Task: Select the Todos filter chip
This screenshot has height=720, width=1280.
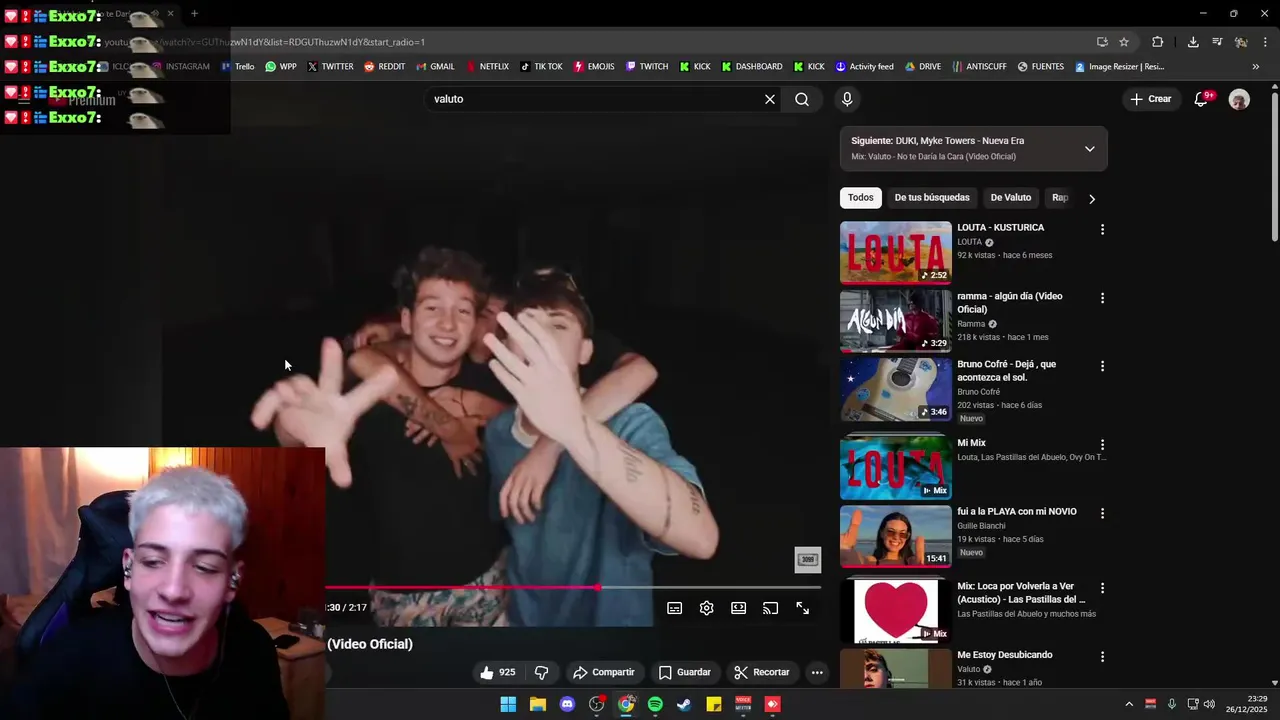Action: point(861,198)
